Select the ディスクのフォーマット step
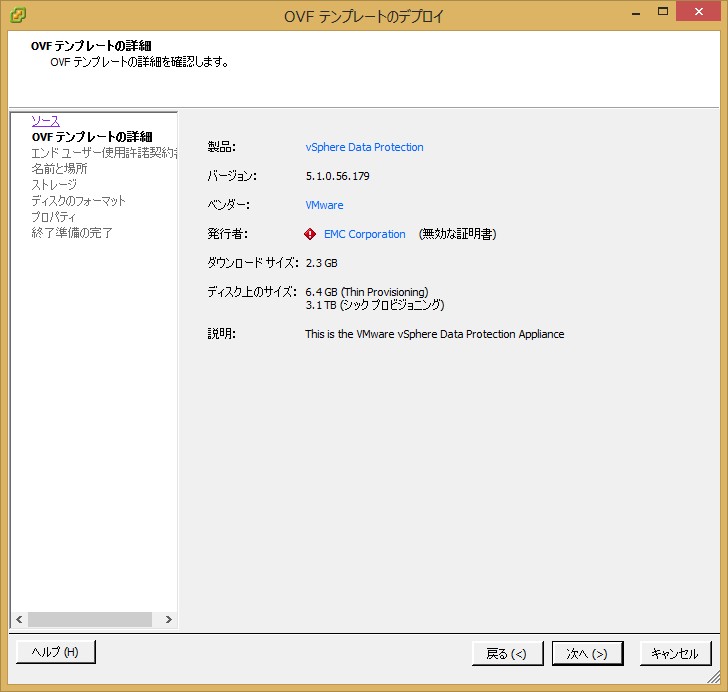This screenshot has width=728, height=692. click(78, 201)
